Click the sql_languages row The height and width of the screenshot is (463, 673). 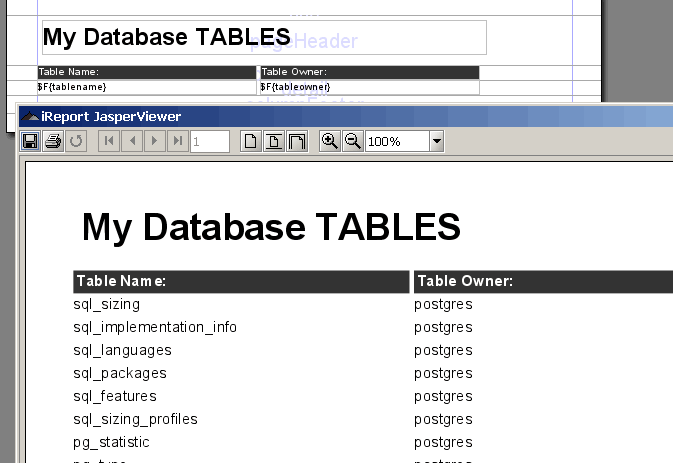[x=122, y=351]
